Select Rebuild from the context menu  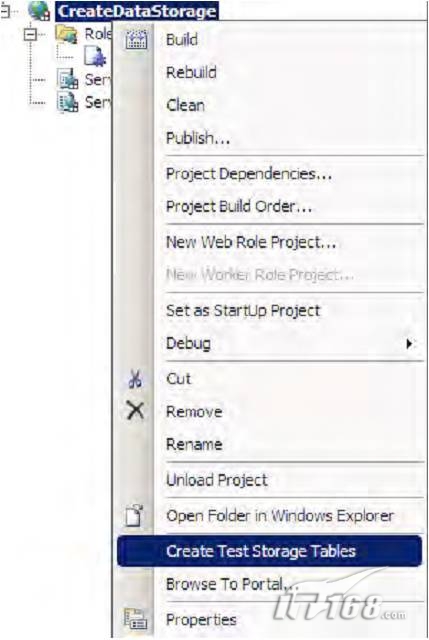[x=191, y=73]
